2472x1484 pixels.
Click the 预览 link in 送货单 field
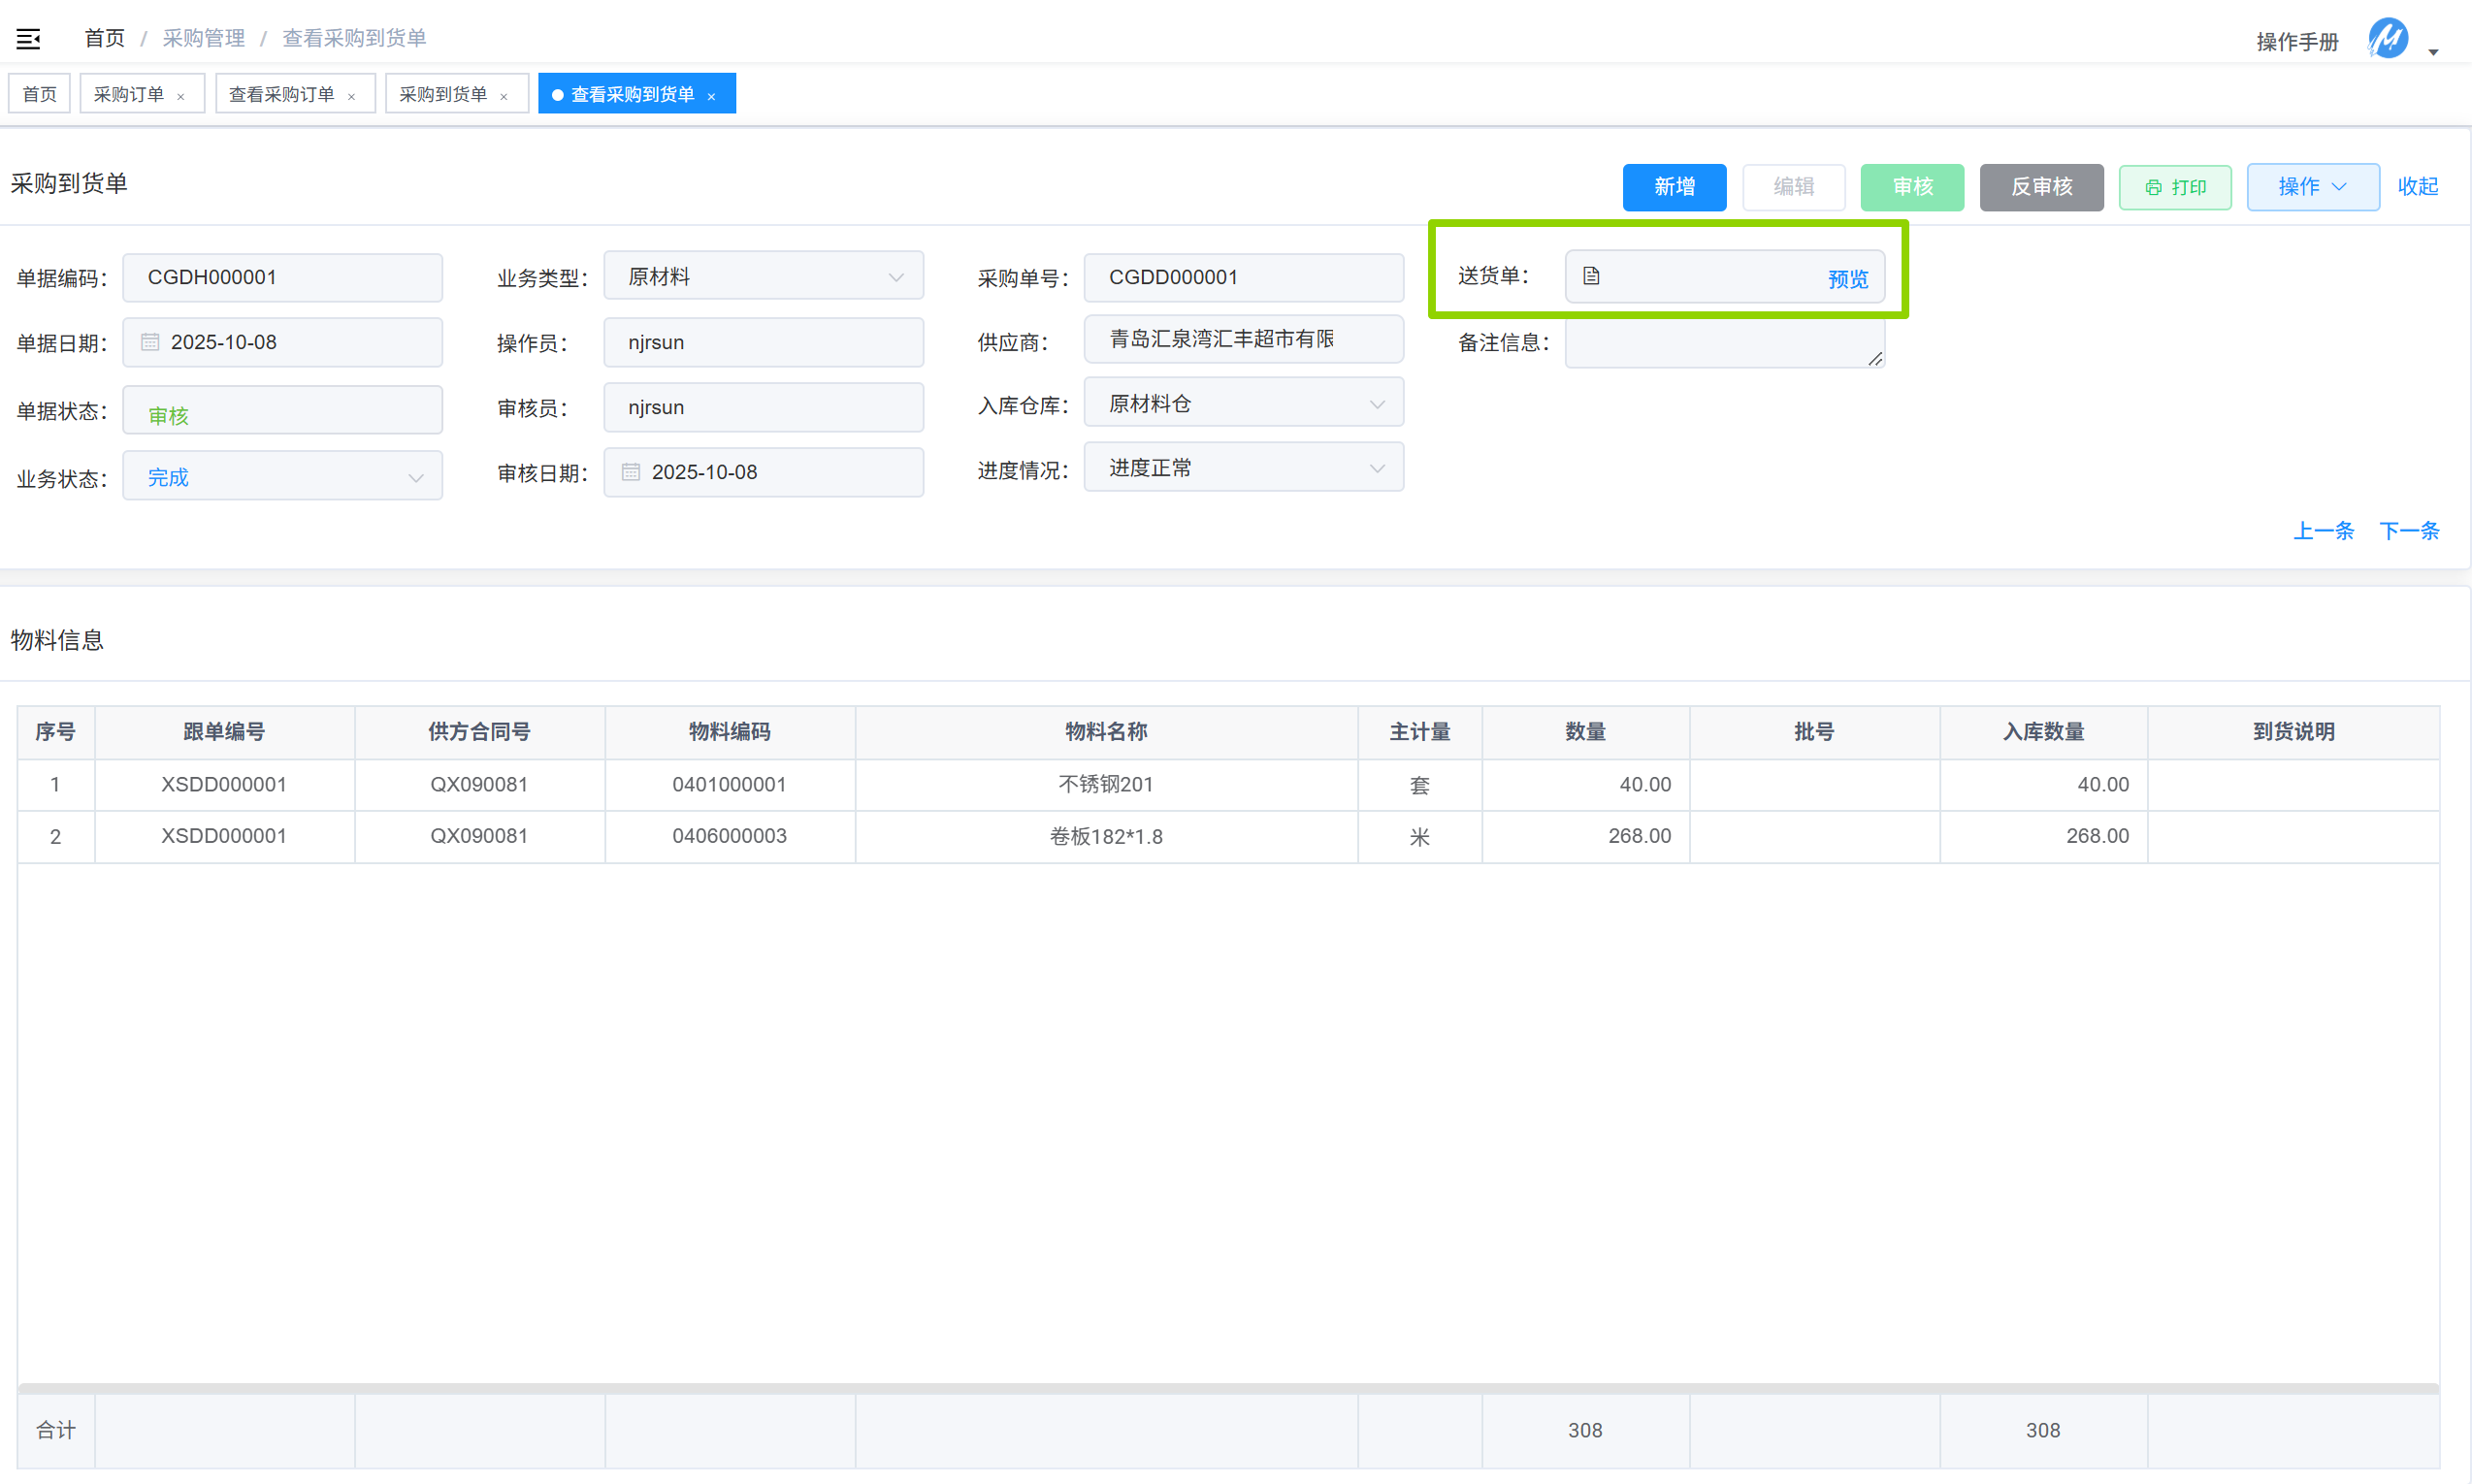tap(1847, 279)
